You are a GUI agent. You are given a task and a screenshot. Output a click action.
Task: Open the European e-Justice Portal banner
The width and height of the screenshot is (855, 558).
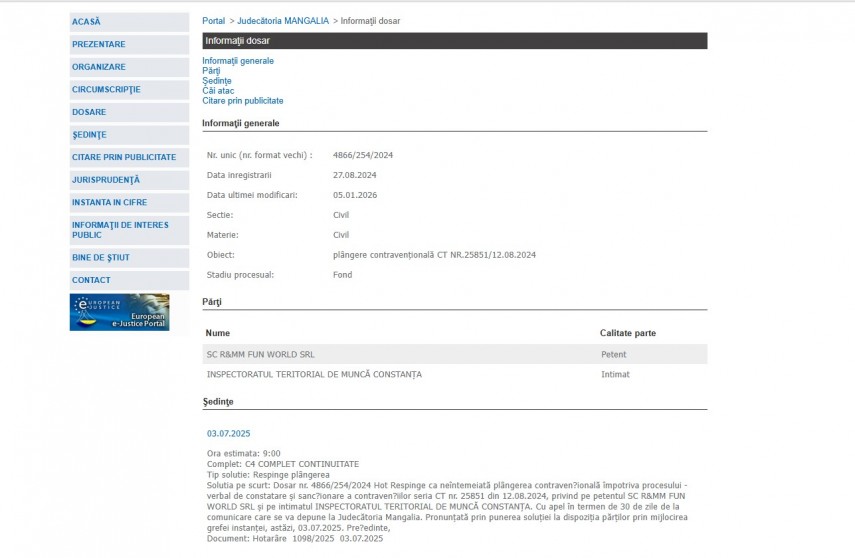tap(119, 312)
